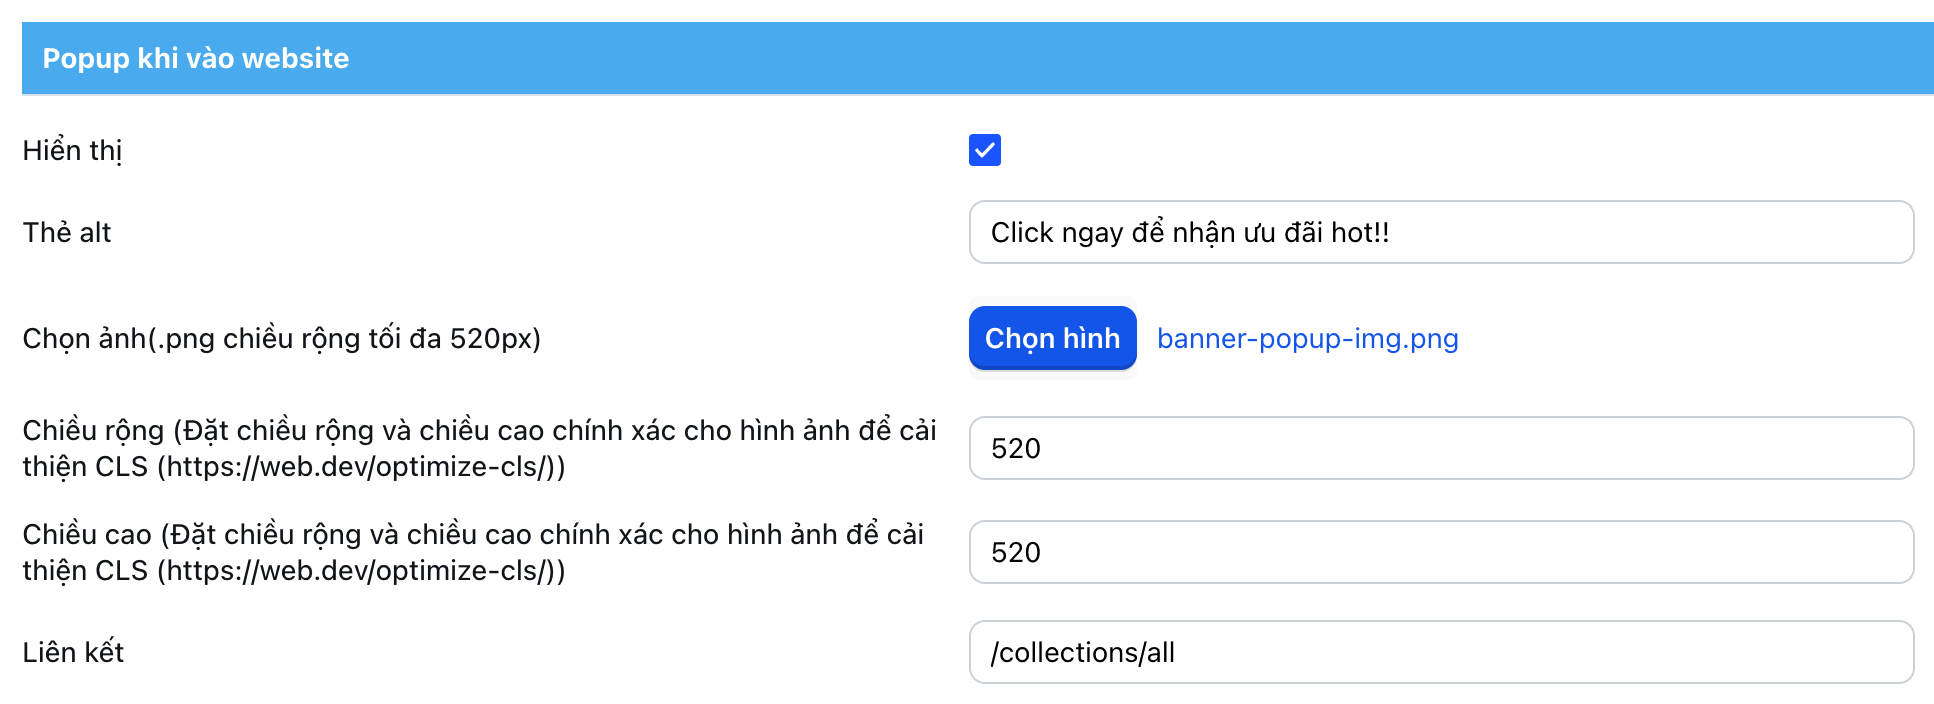Screen dimensions: 1934x704
Task: Click the 'Chiều cao' text in the height label
Action: point(87,535)
